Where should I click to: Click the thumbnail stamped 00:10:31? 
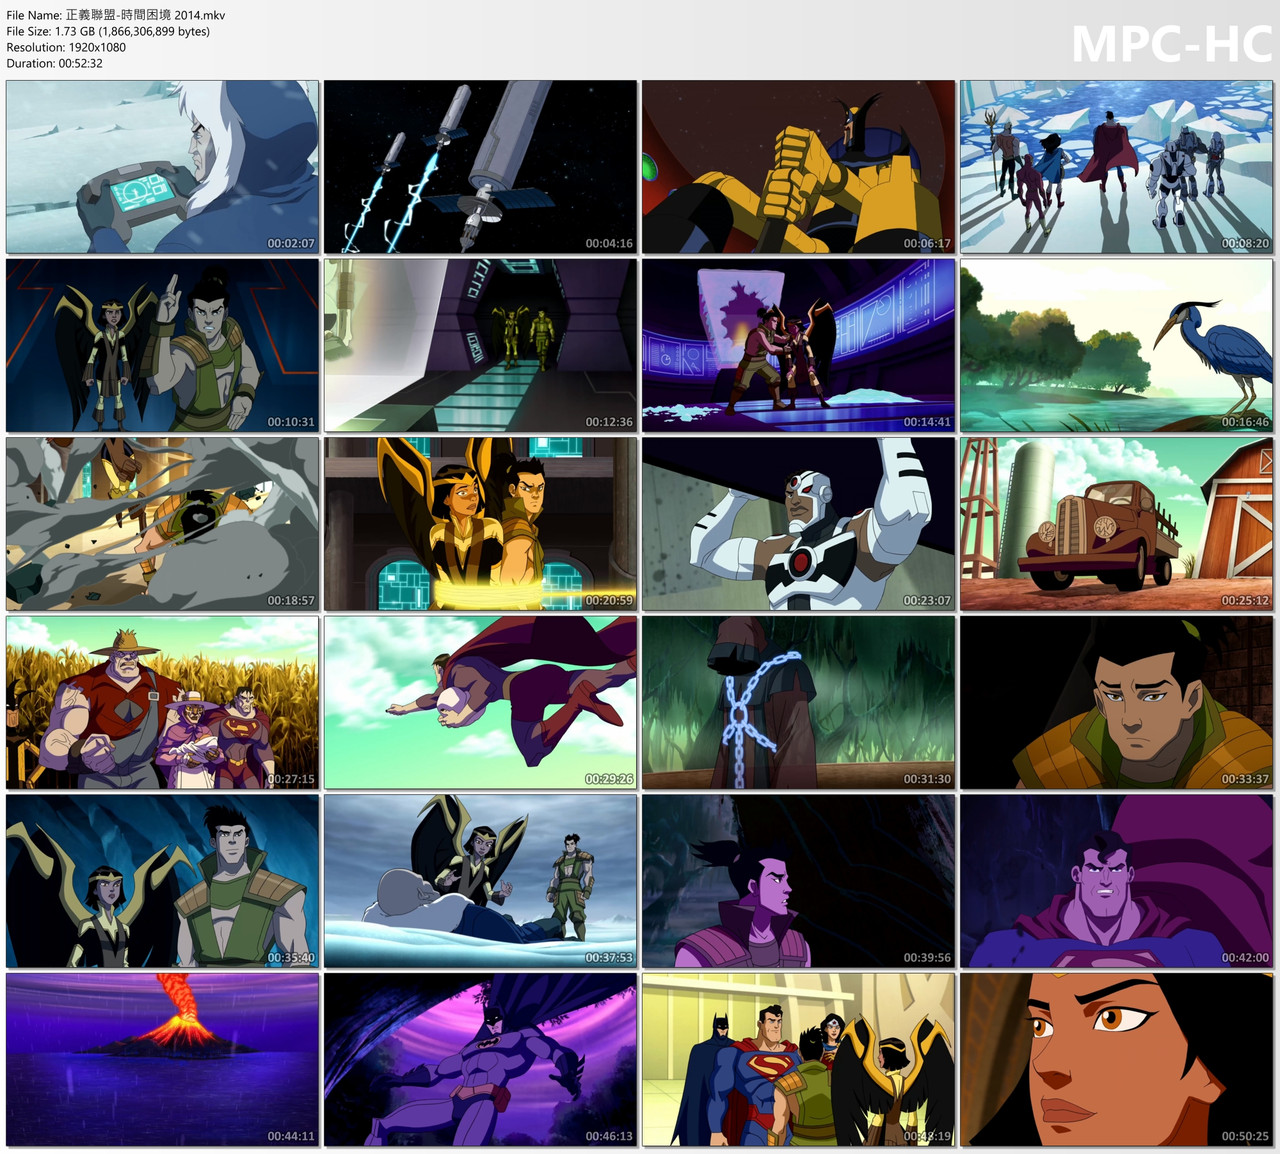pyautogui.click(x=162, y=346)
